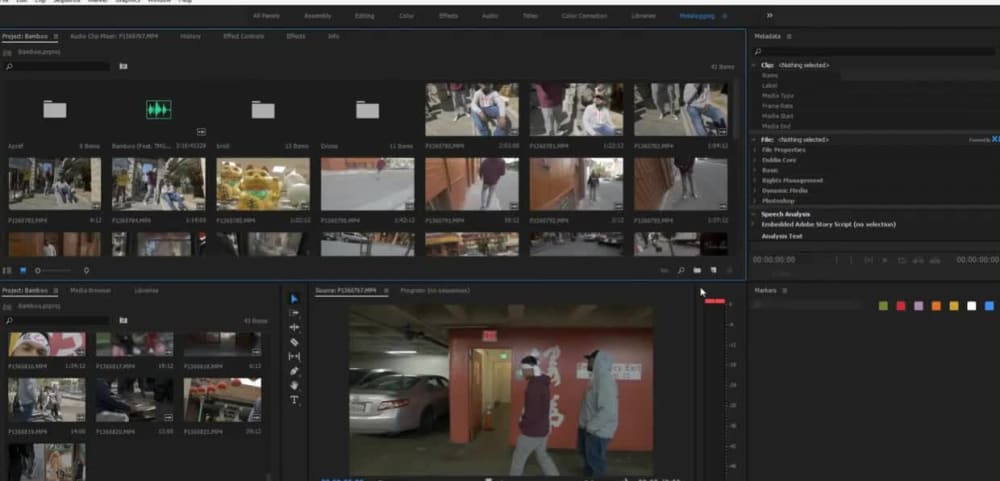Click Source monitor video preview

pyautogui.click(x=501, y=390)
